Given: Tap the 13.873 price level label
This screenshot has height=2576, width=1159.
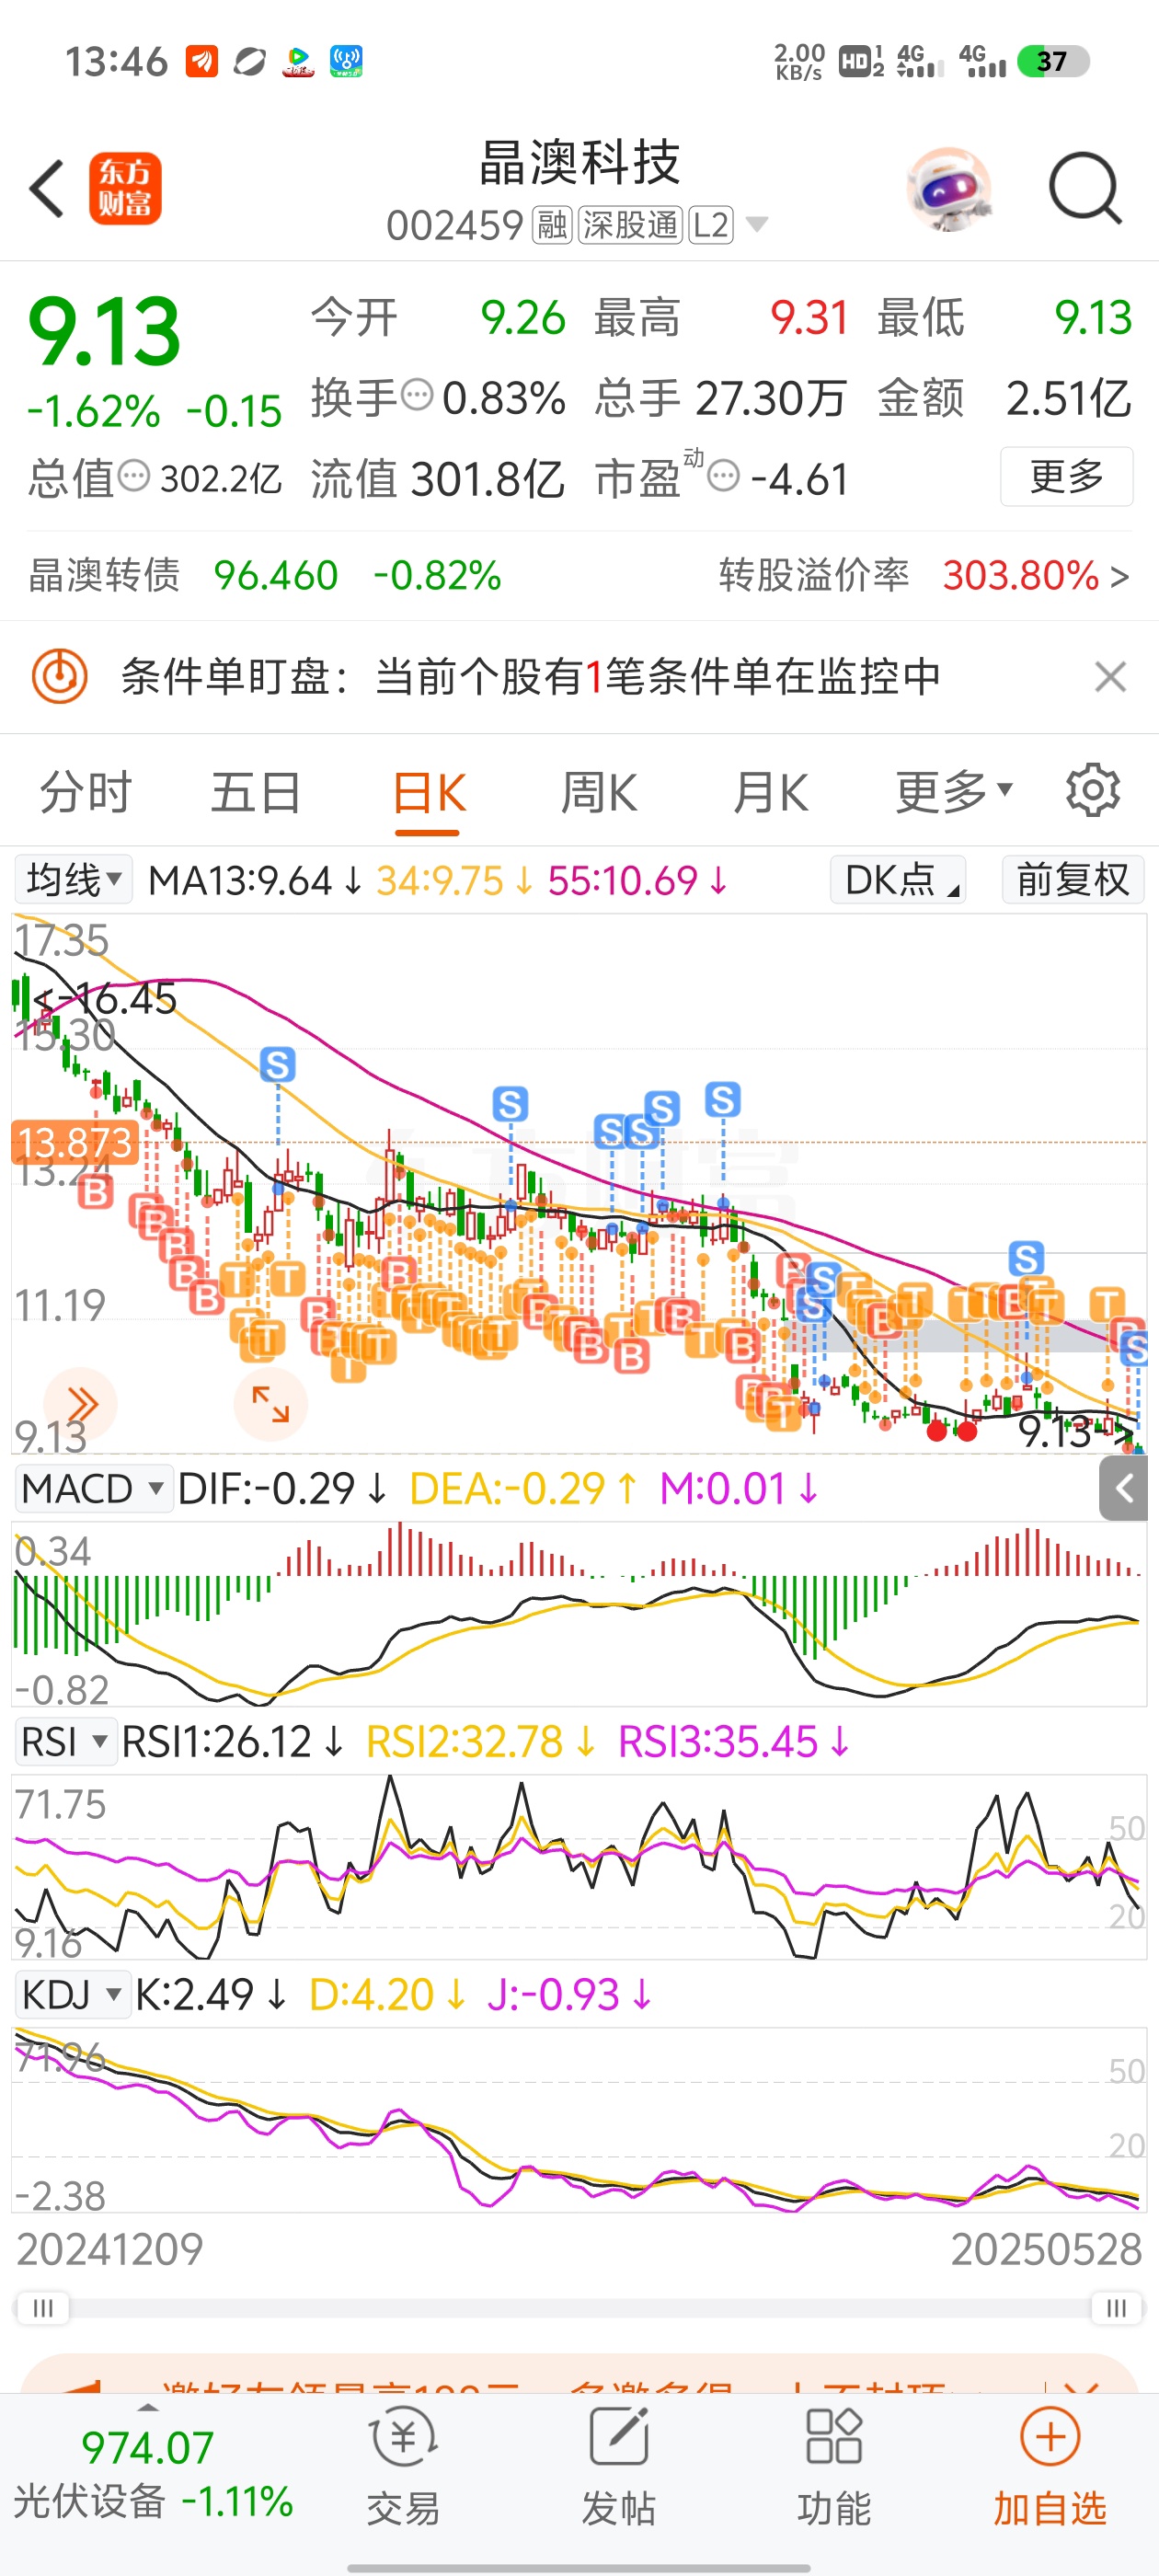Looking at the screenshot, I should tap(74, 1142).
